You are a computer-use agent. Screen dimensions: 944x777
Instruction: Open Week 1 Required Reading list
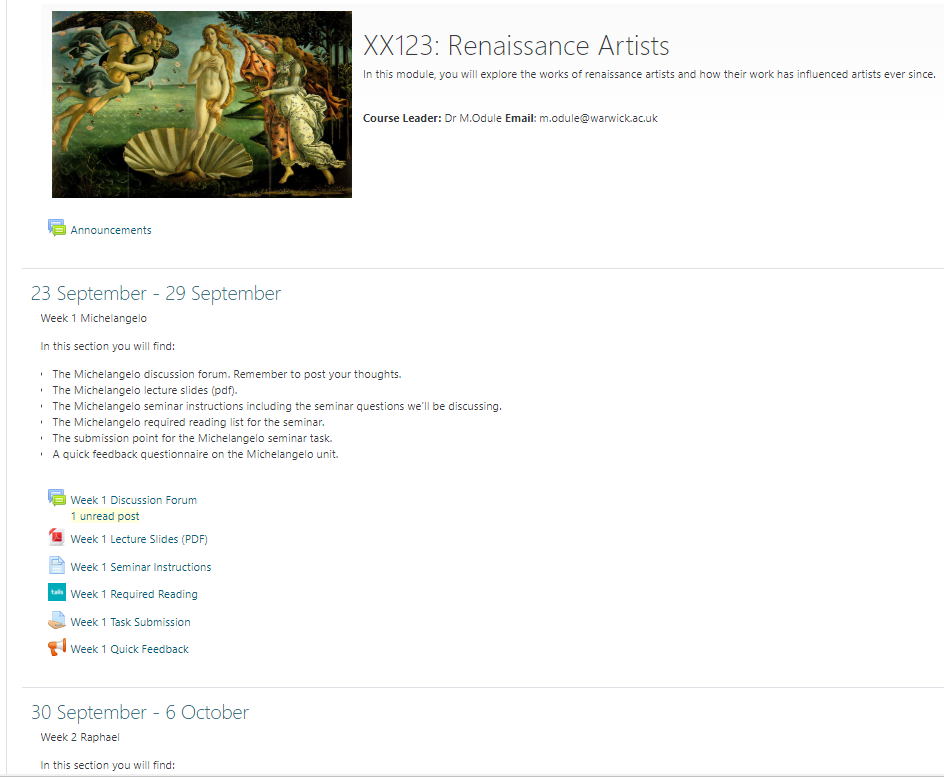pyautogui.click(x=134, y=594)
